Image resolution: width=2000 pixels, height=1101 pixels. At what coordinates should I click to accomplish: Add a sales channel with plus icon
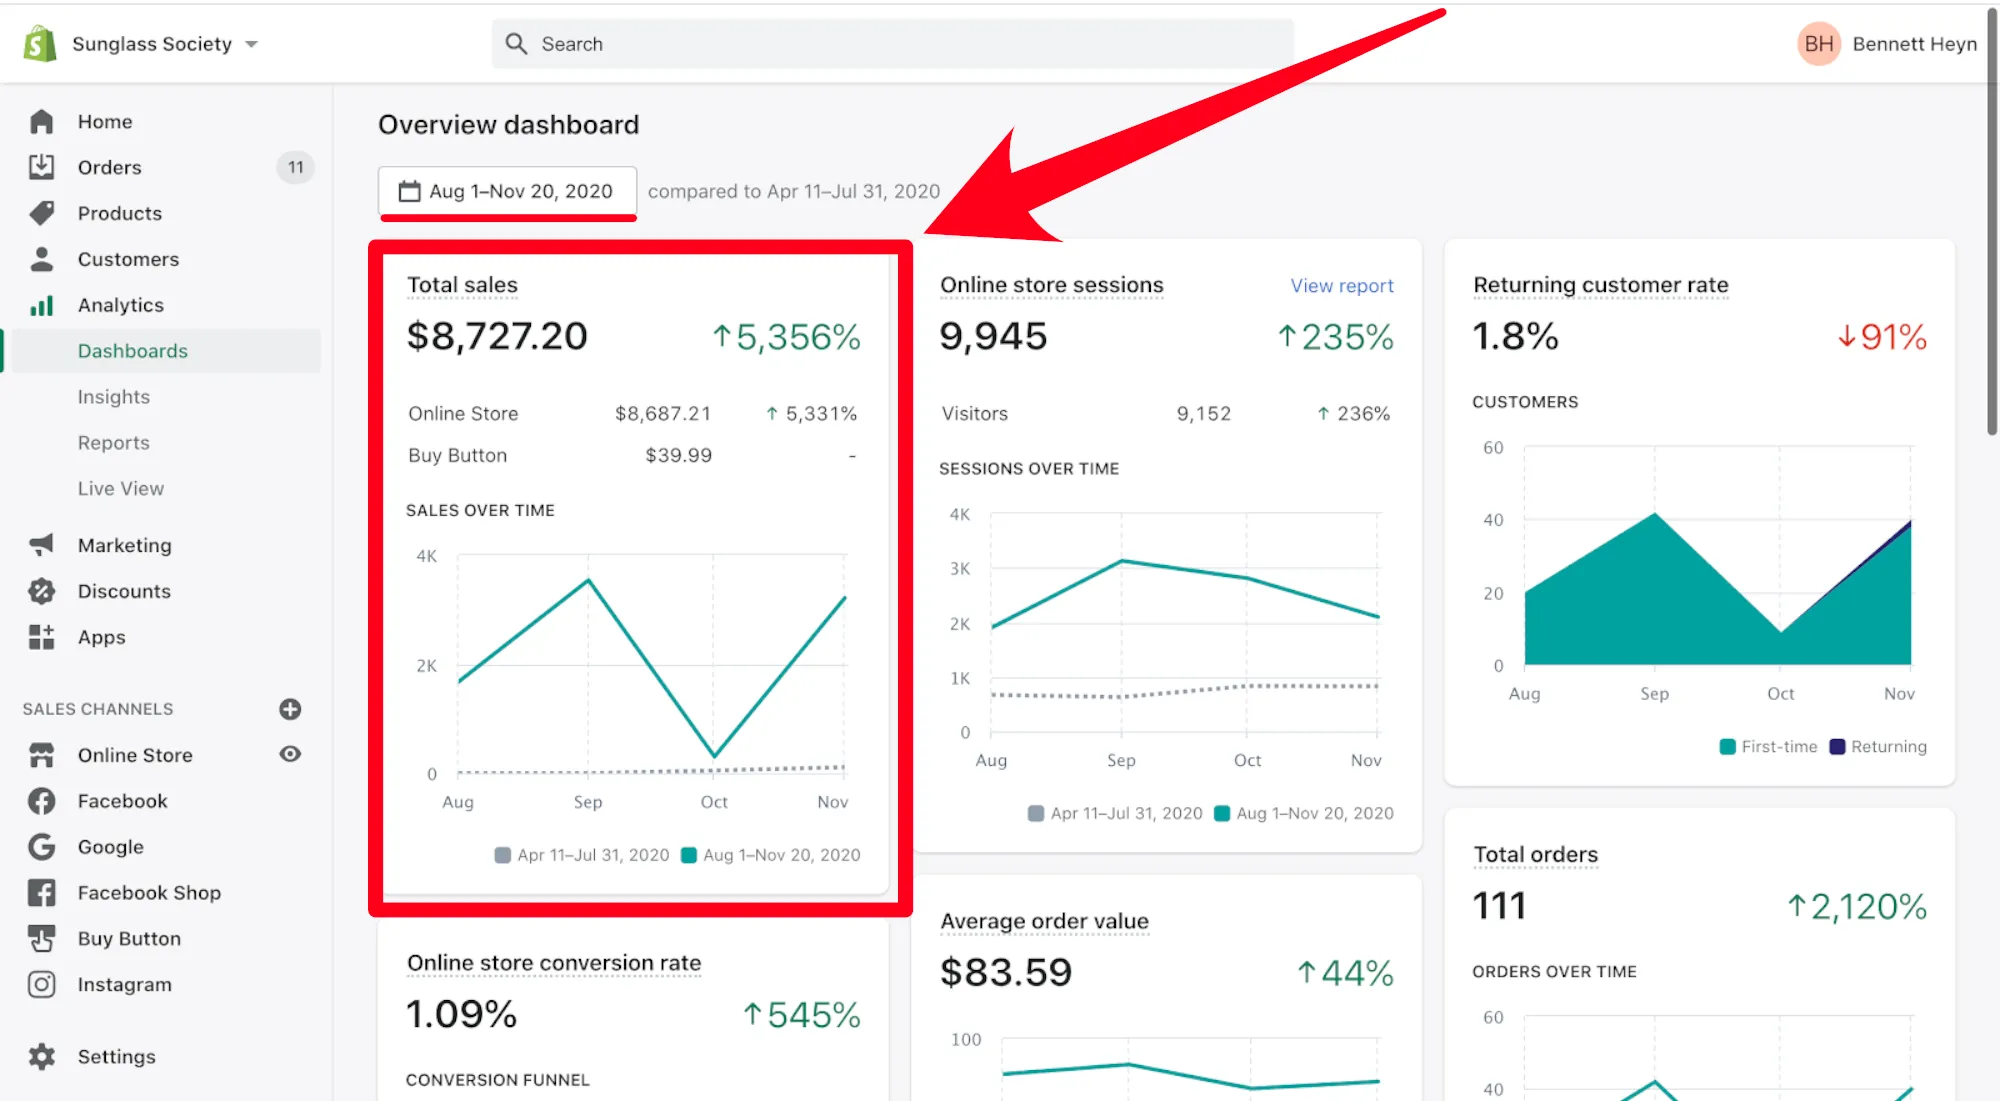(x=290, y=709)
